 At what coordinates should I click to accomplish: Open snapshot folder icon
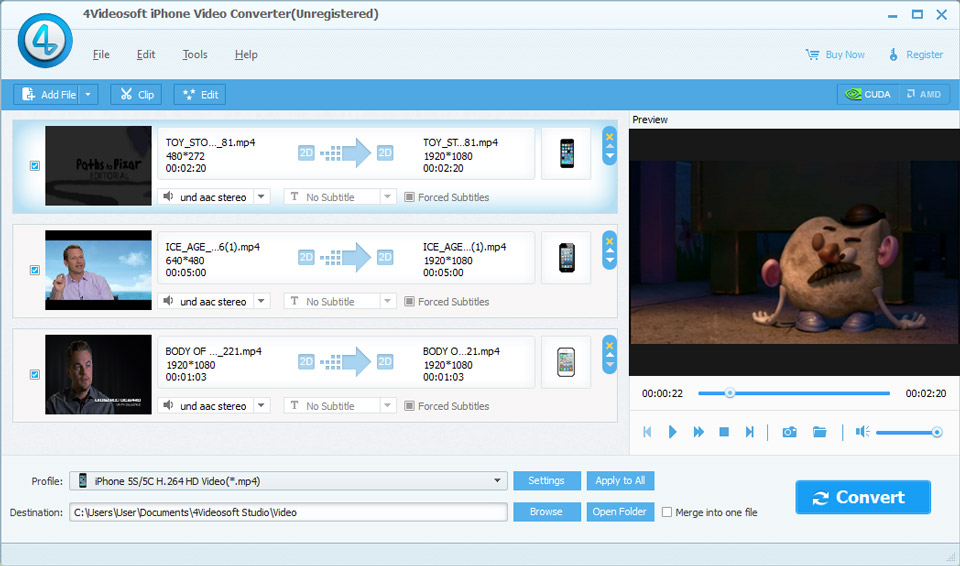819,432
